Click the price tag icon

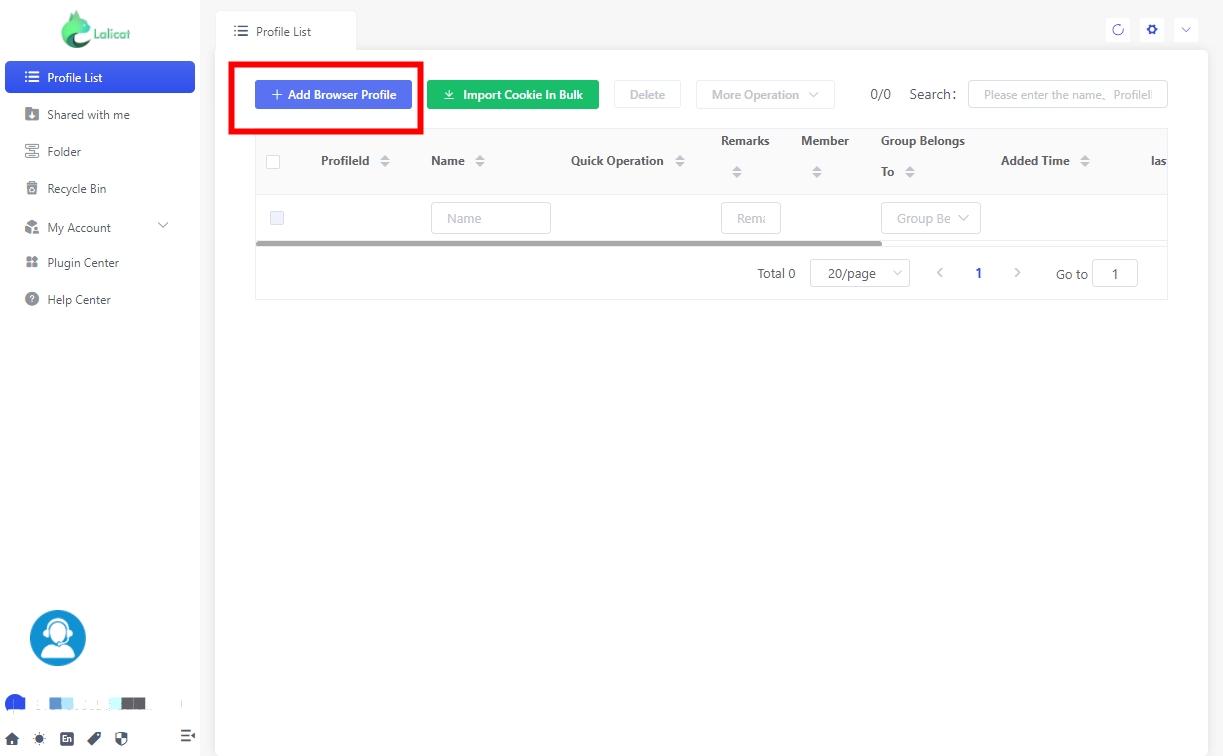pos(94,739)
